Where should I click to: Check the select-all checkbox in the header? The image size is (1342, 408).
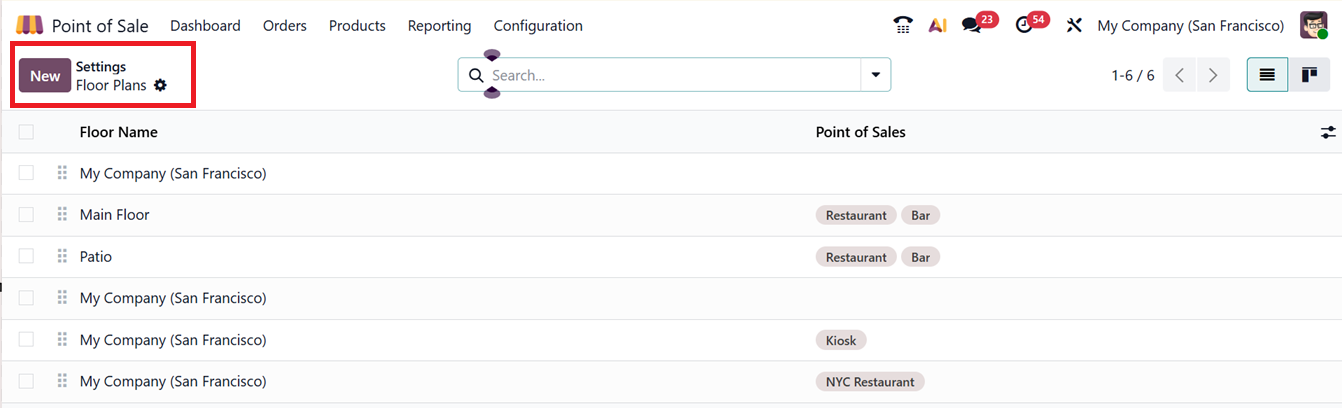tap(26, 132)
